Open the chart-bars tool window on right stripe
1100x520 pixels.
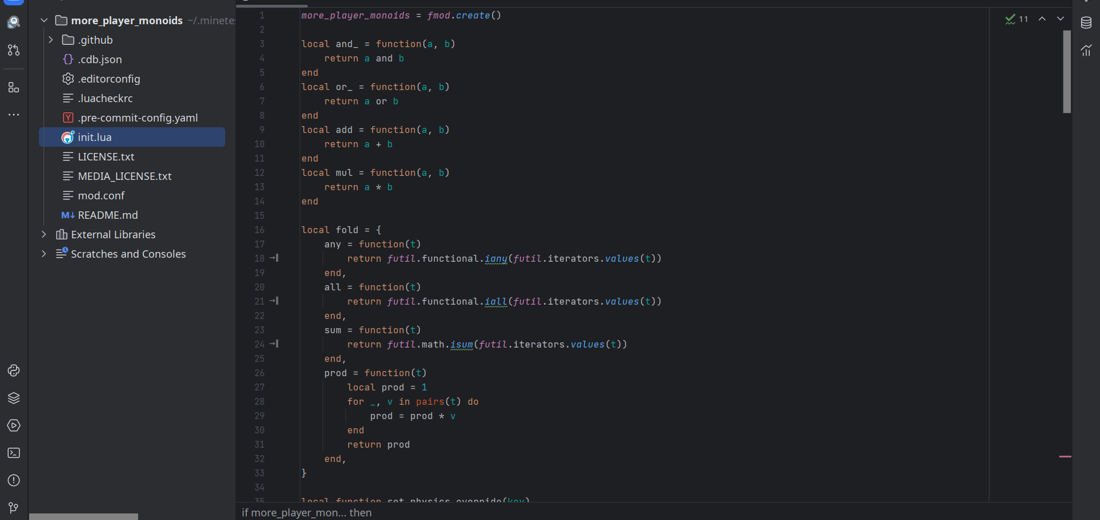pyautogui.click(x=1086, y=50)
